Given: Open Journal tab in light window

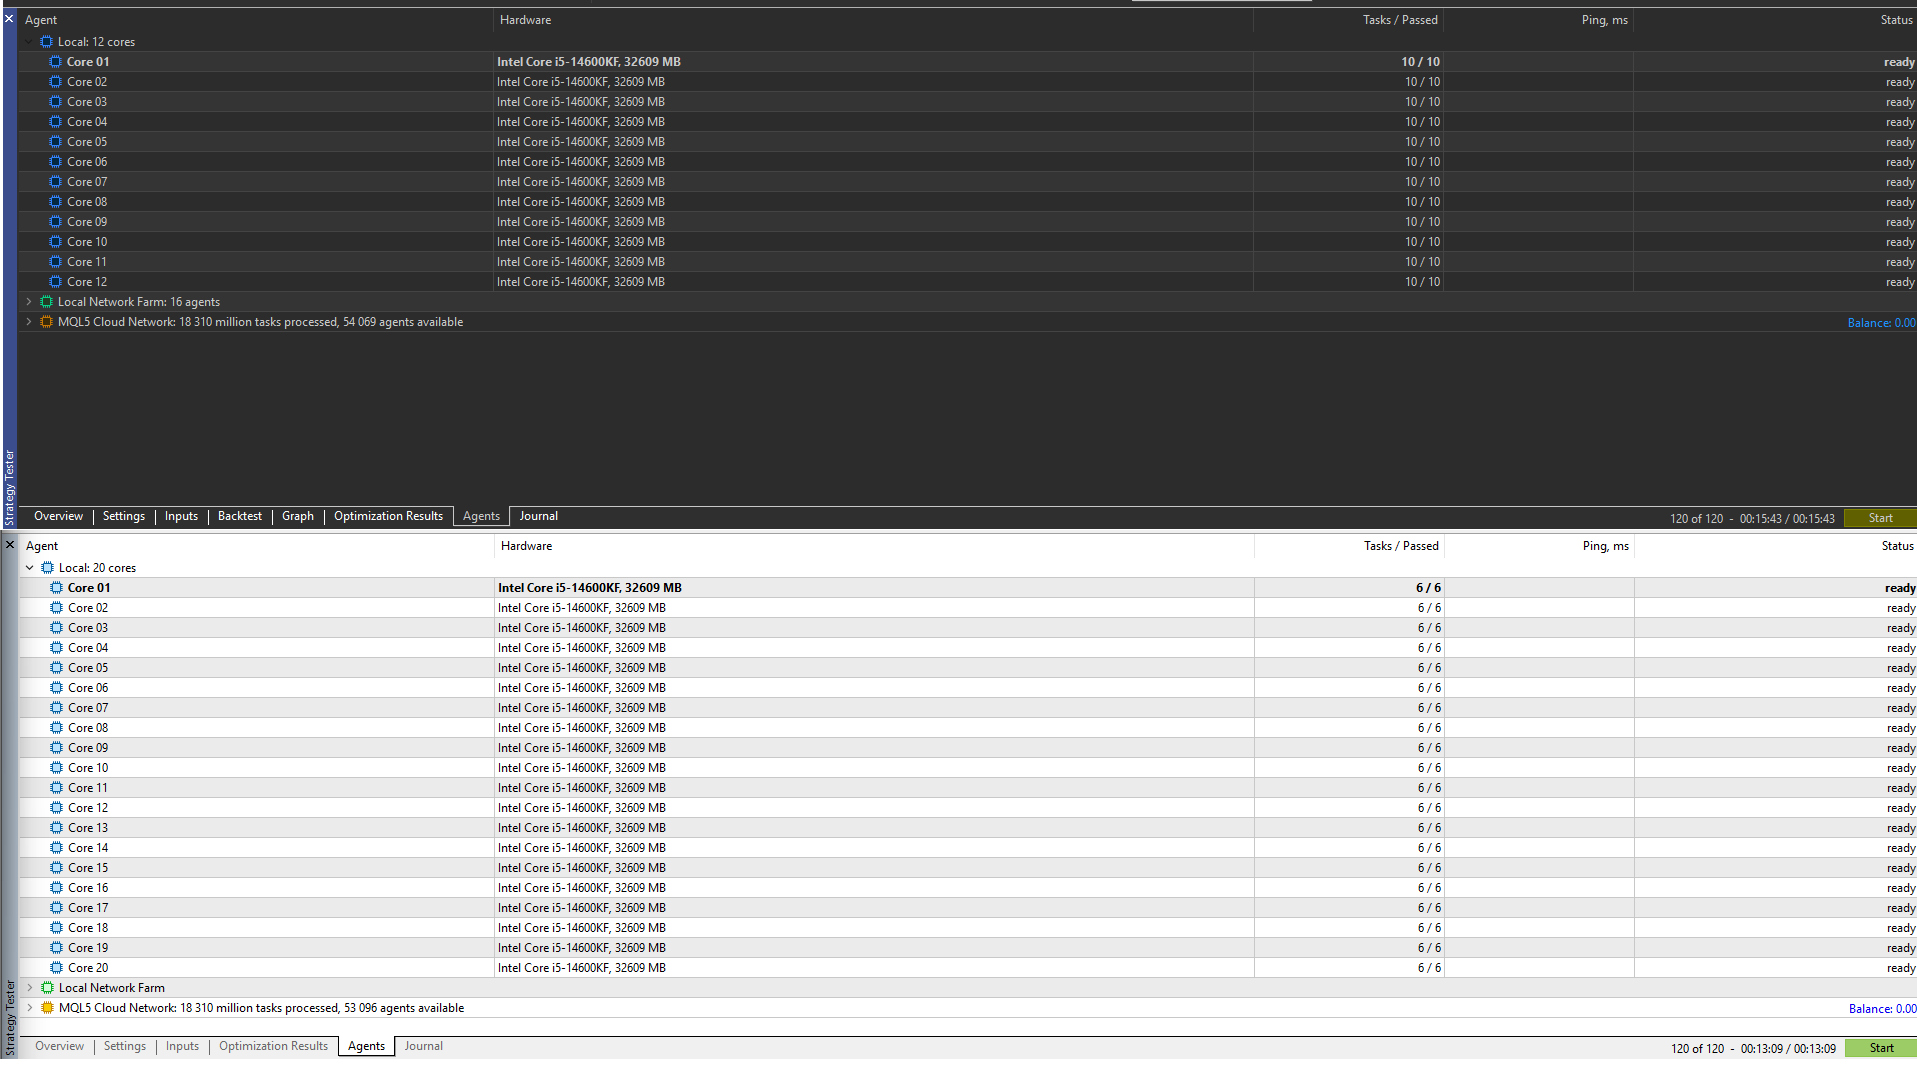Looking at the screenshot, I should [423, 1046].
